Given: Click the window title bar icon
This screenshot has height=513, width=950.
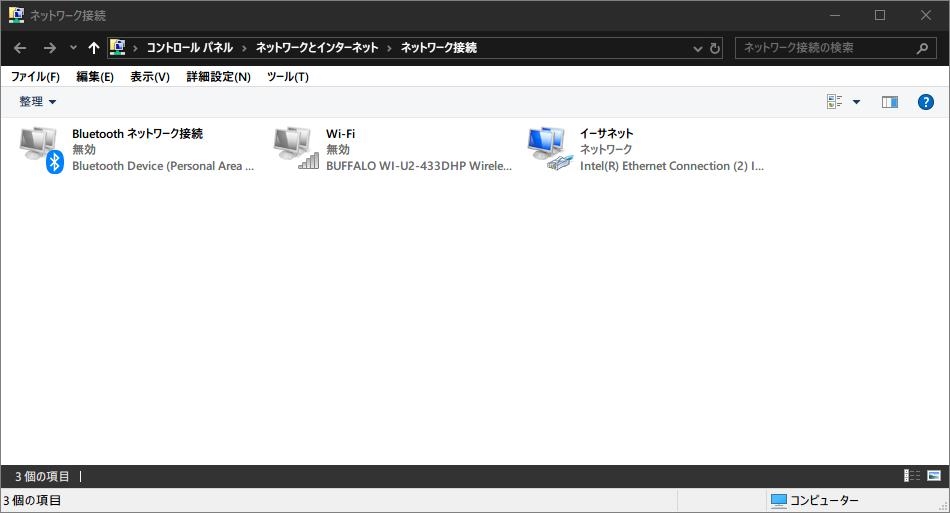Looking at the screenshot, I should (x=16, y=15).
